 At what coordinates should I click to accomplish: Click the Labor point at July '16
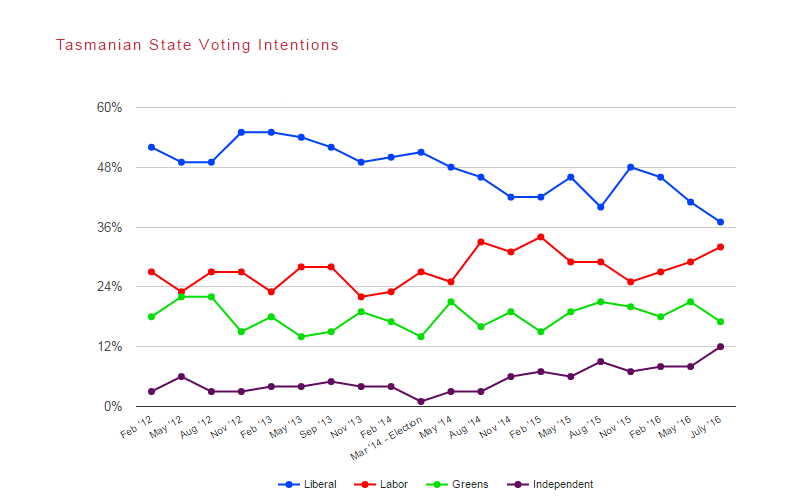pyautogui.click(x=720, y=247)
